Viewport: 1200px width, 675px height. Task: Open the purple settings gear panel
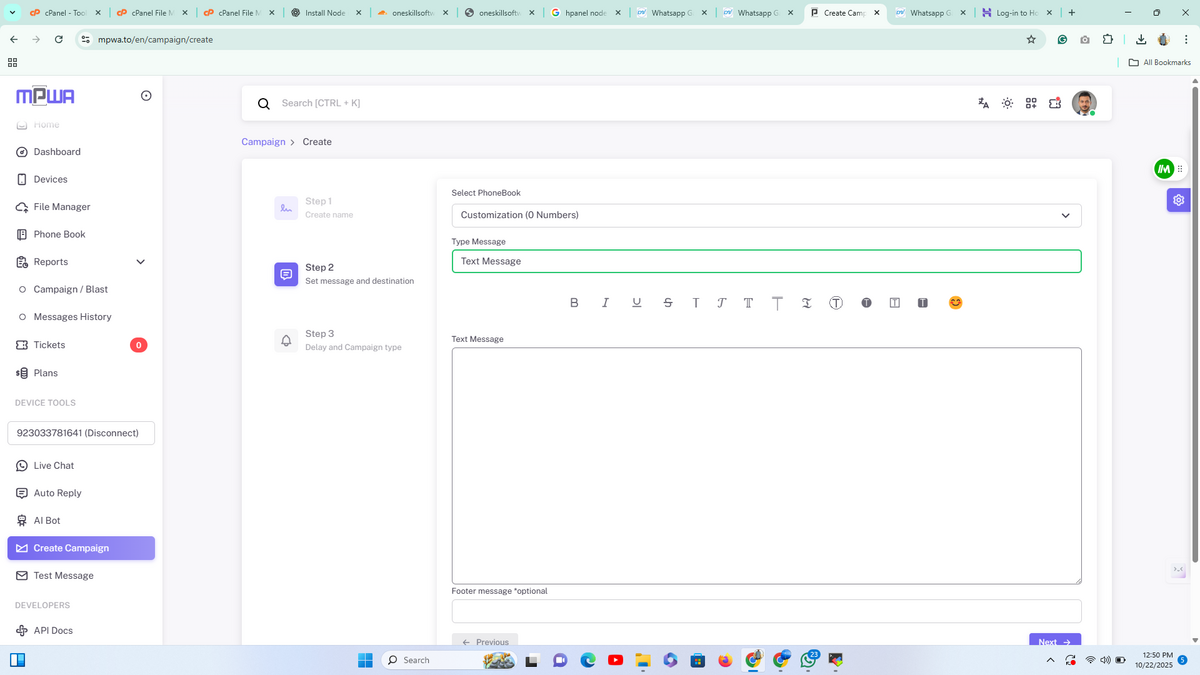tap(1179, 200)
